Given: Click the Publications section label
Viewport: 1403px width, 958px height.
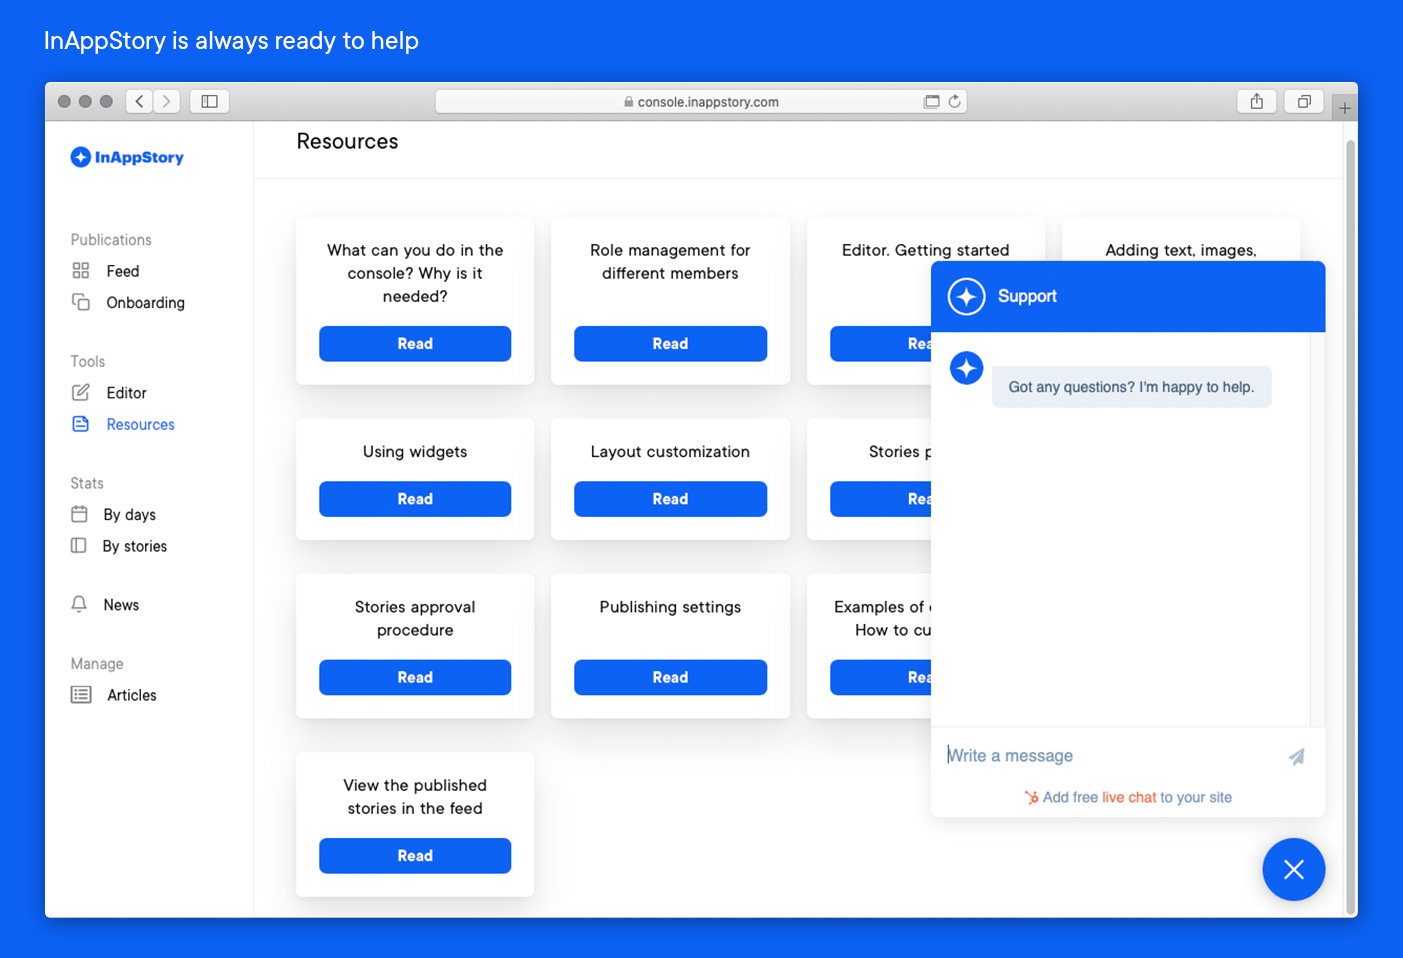Looking at the screenshot, I should coord(111,240).
